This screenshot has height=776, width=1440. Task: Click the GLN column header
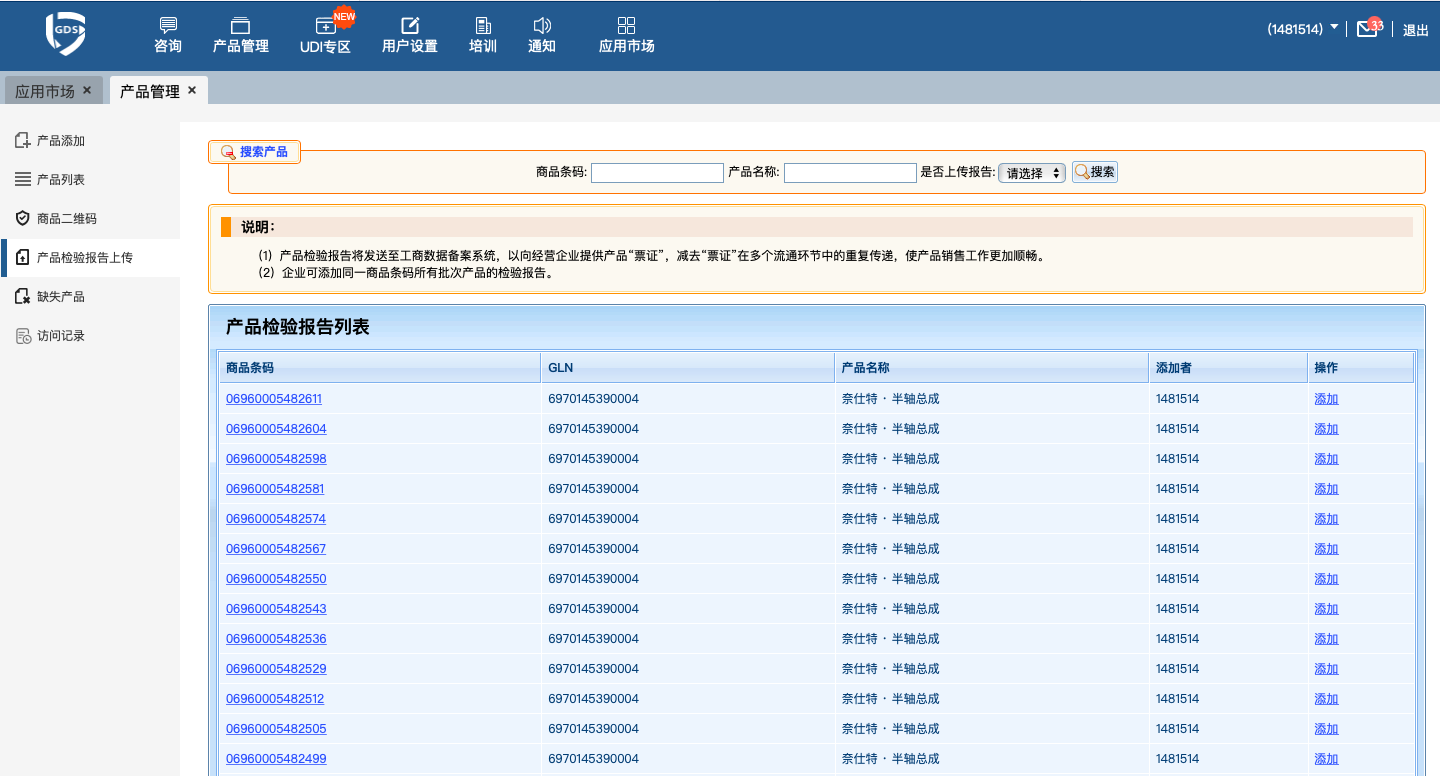click(688, 368)
